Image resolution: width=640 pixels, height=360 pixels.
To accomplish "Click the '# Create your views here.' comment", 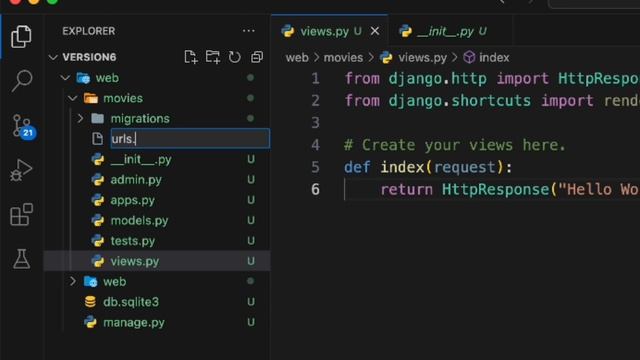I will coord(455,145).
